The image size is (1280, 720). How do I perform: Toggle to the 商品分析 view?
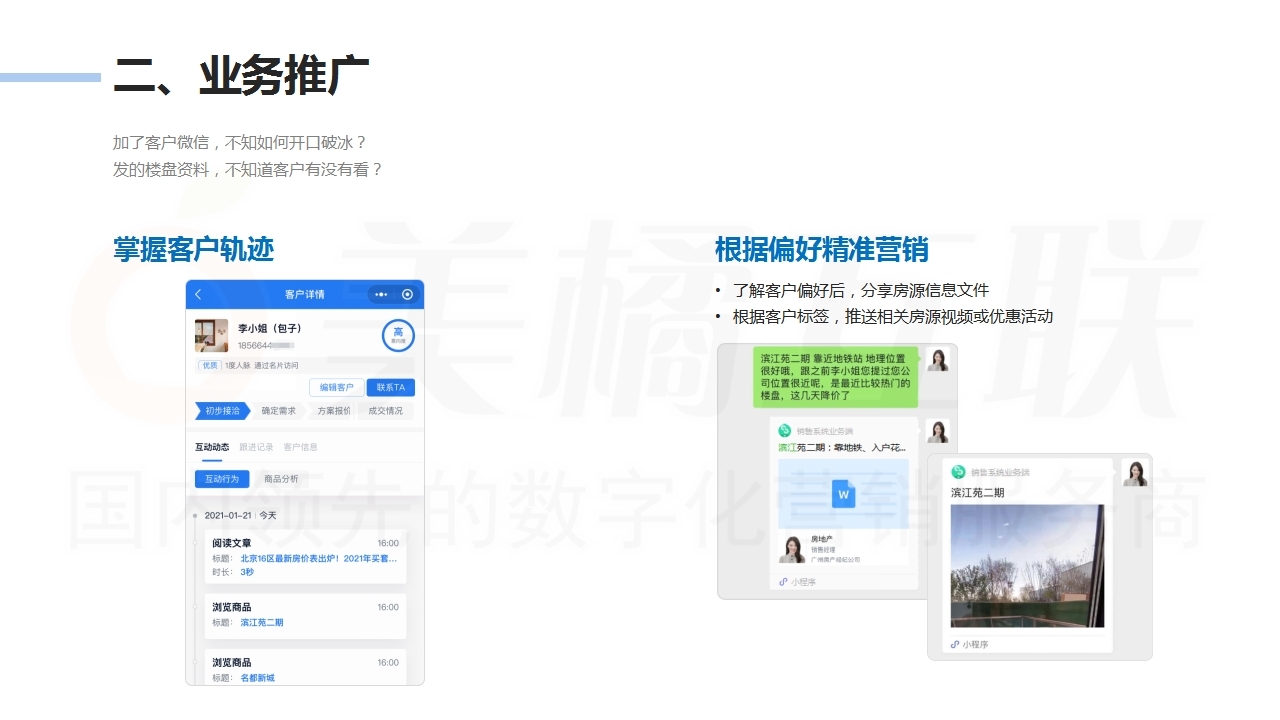pos(281,479)
